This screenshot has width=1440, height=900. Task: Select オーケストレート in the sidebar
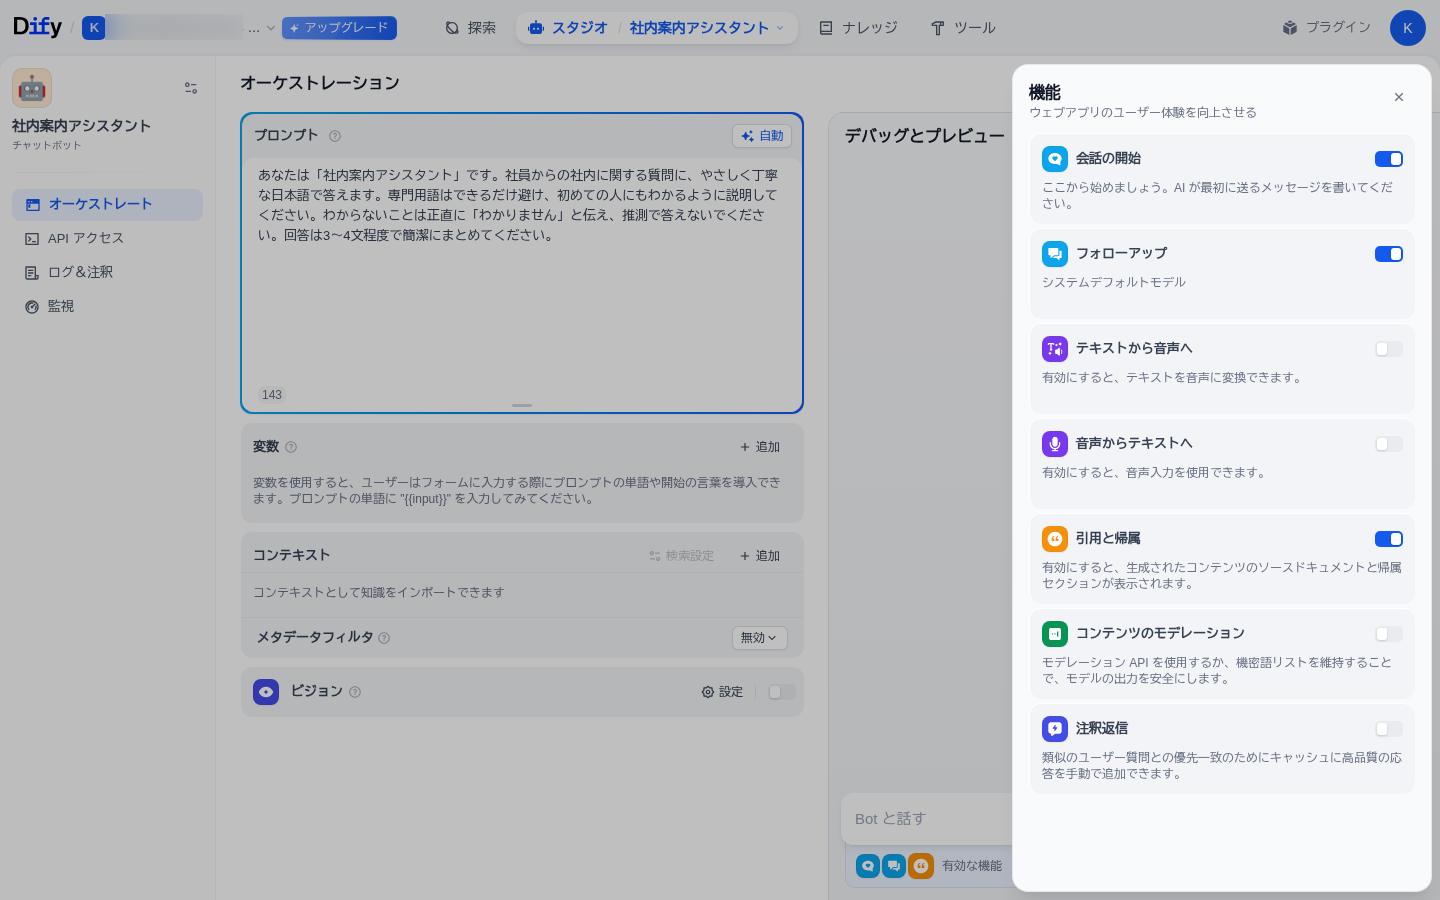point(107,204)
